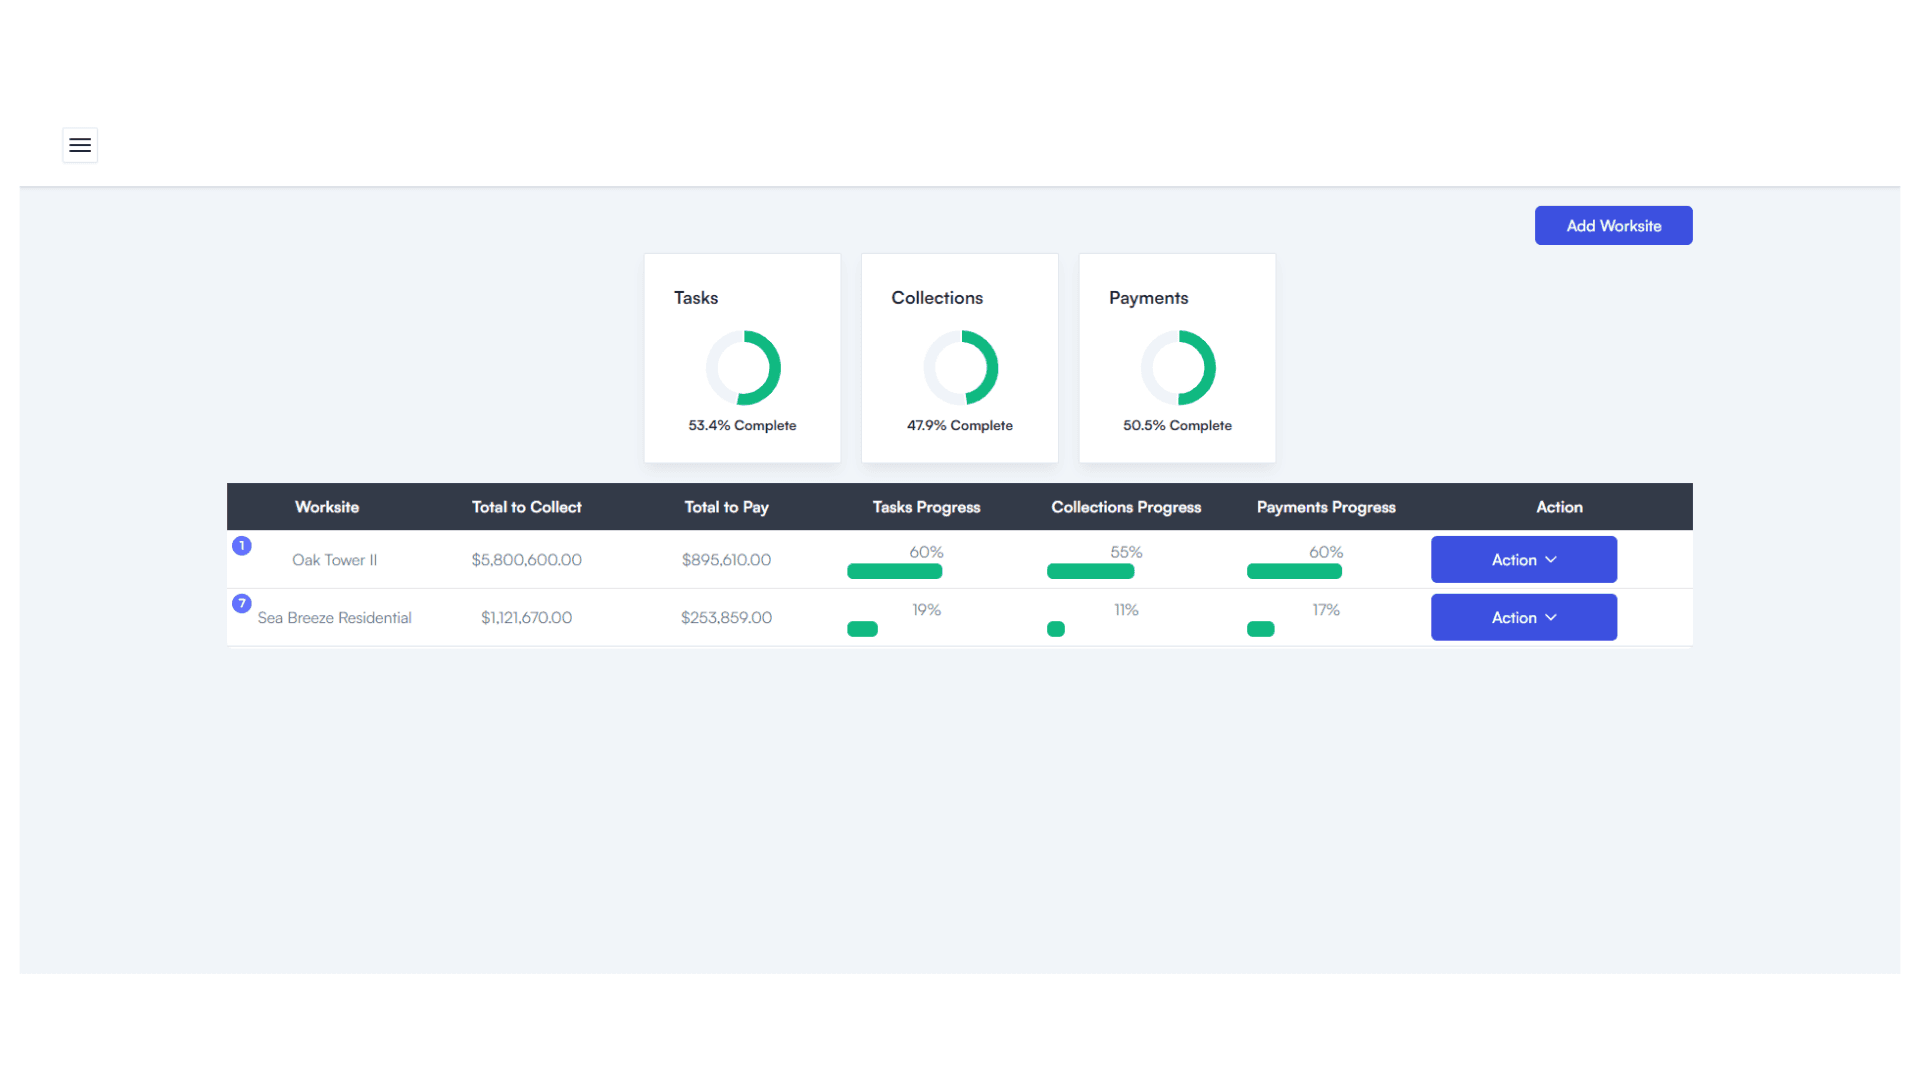Click the badge numbered 7 beside Sea Breeze Residential

click(x=242, y=604)
